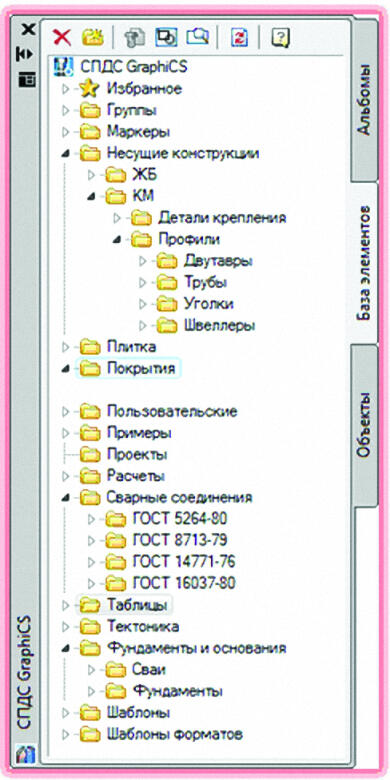
Task: Click the folder icon of Плитка
Action: (90, 347)
